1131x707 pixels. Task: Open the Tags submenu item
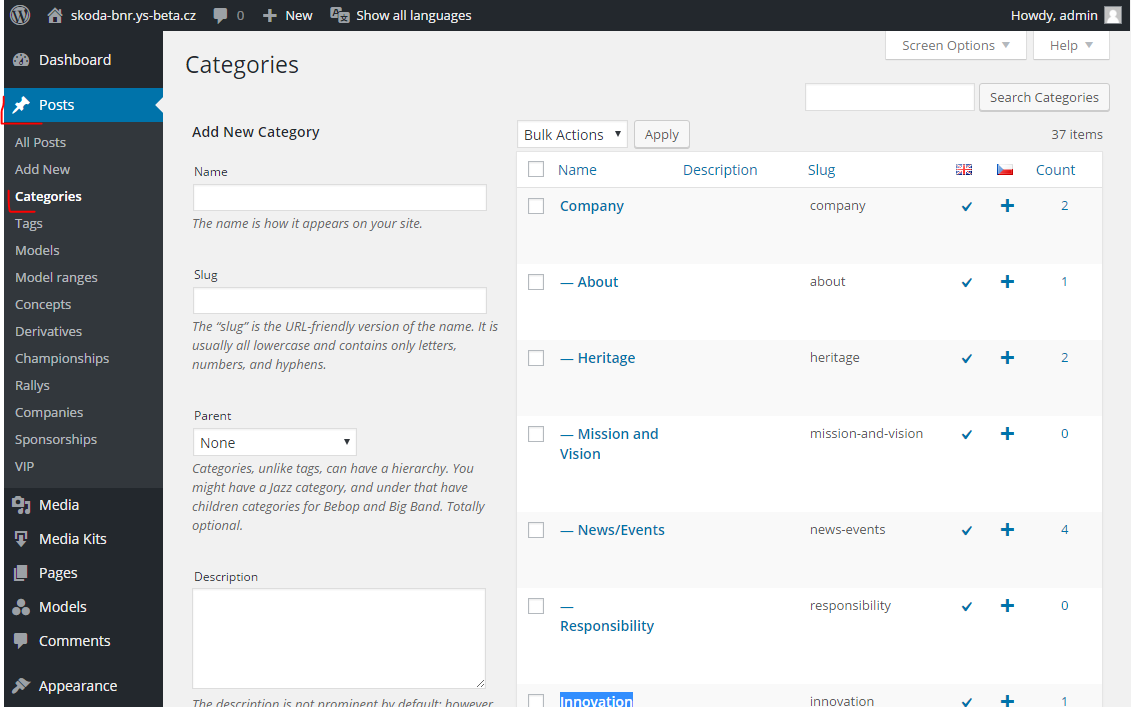click(29, 223)
